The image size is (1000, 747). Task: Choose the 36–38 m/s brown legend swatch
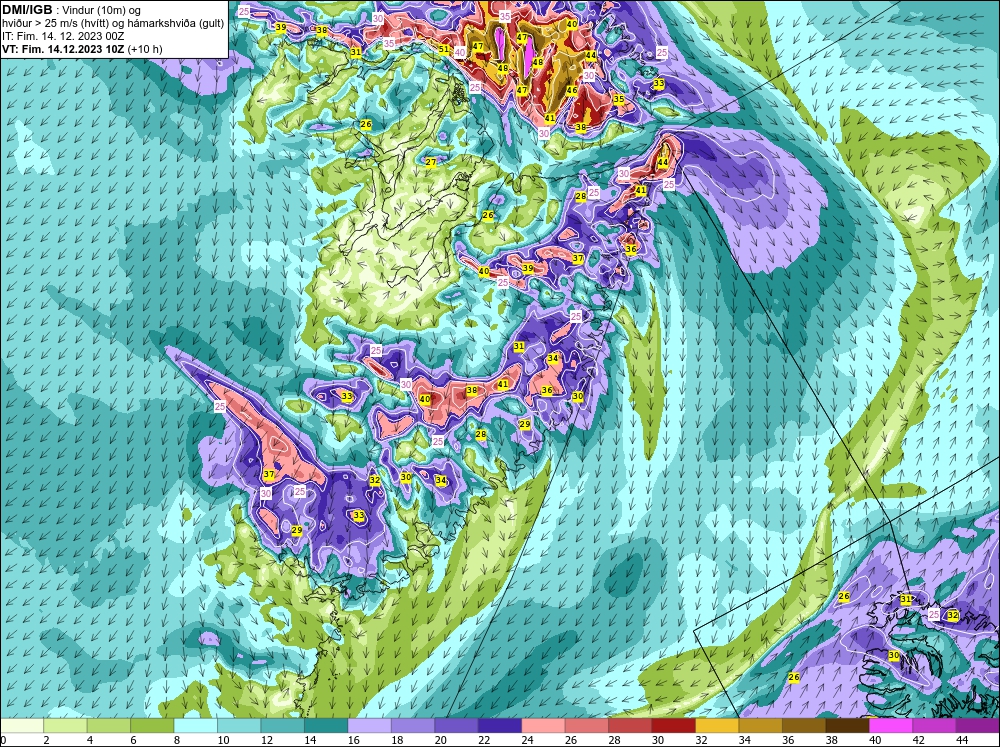click(x=804, y=726)
